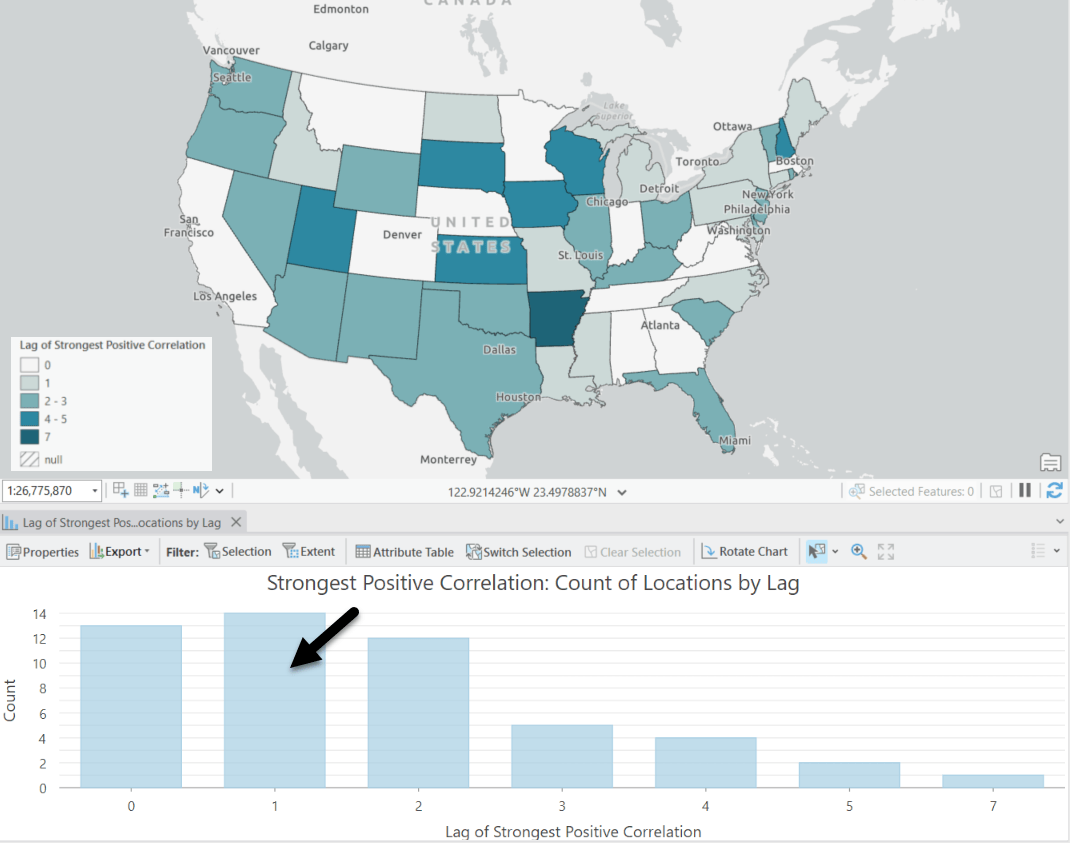This screenshot has width=1070, height=843.
Task: Toggle filter by Extent
Action: pos(308,552)
